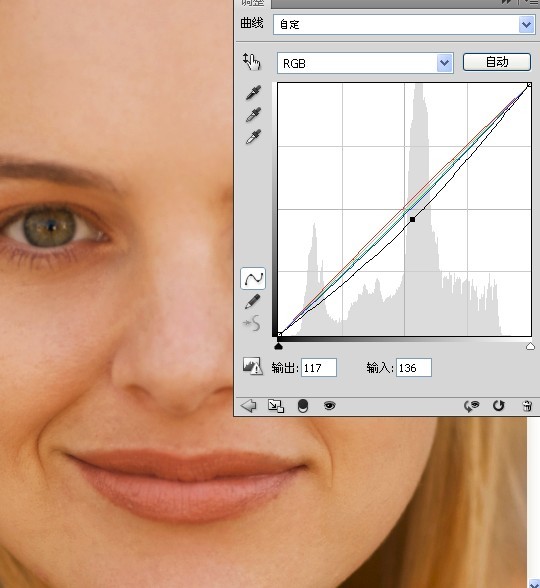540x588 pixels.
Task: Click the histogram clipping warning icon
Action: (x=252, y=366)
